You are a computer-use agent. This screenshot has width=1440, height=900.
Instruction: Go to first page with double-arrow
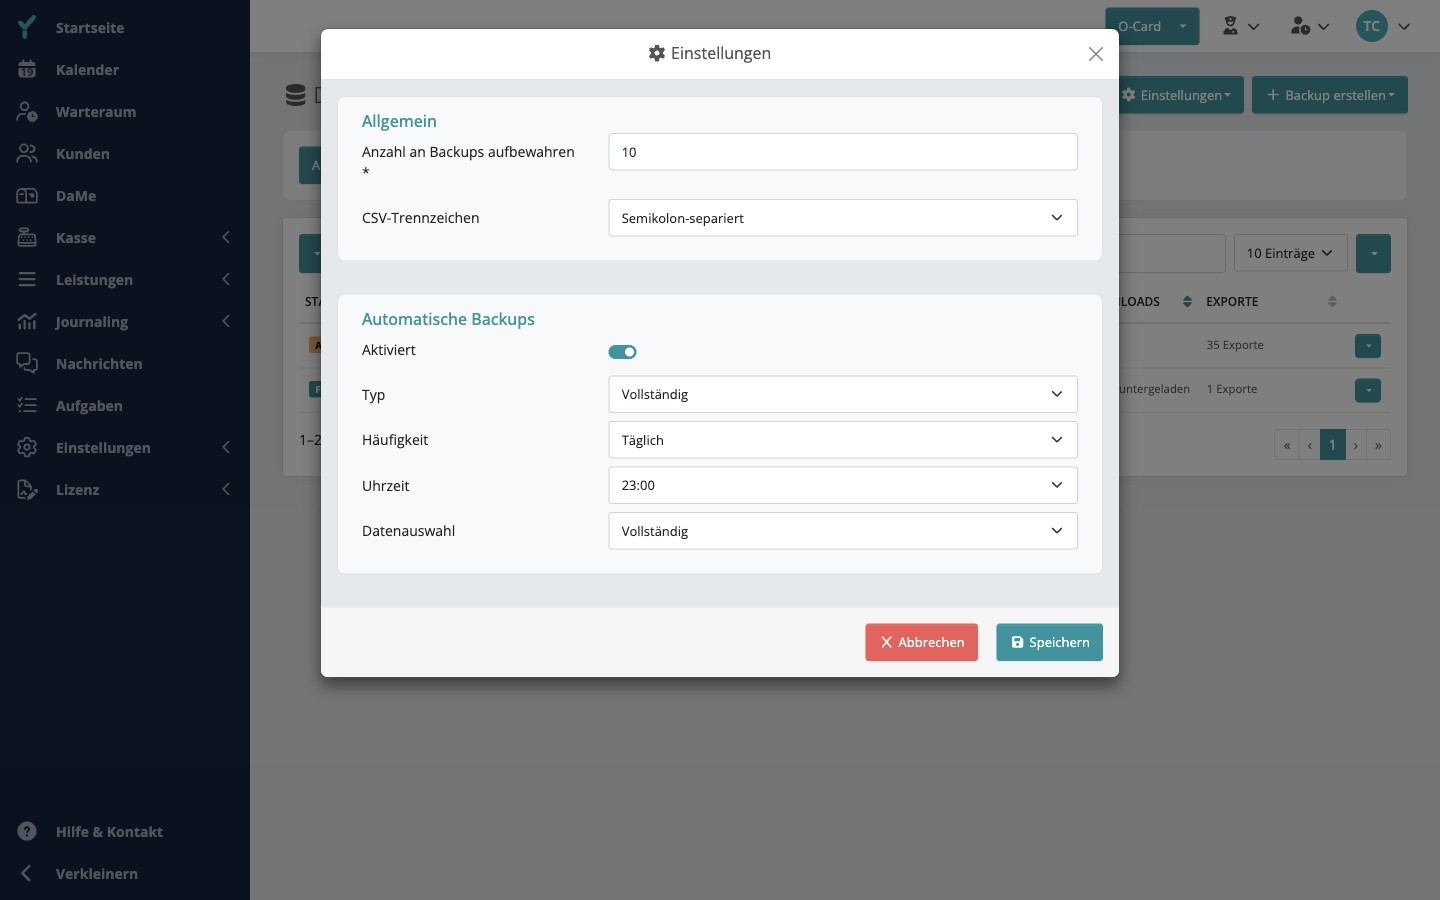(x=1287, y=446)
